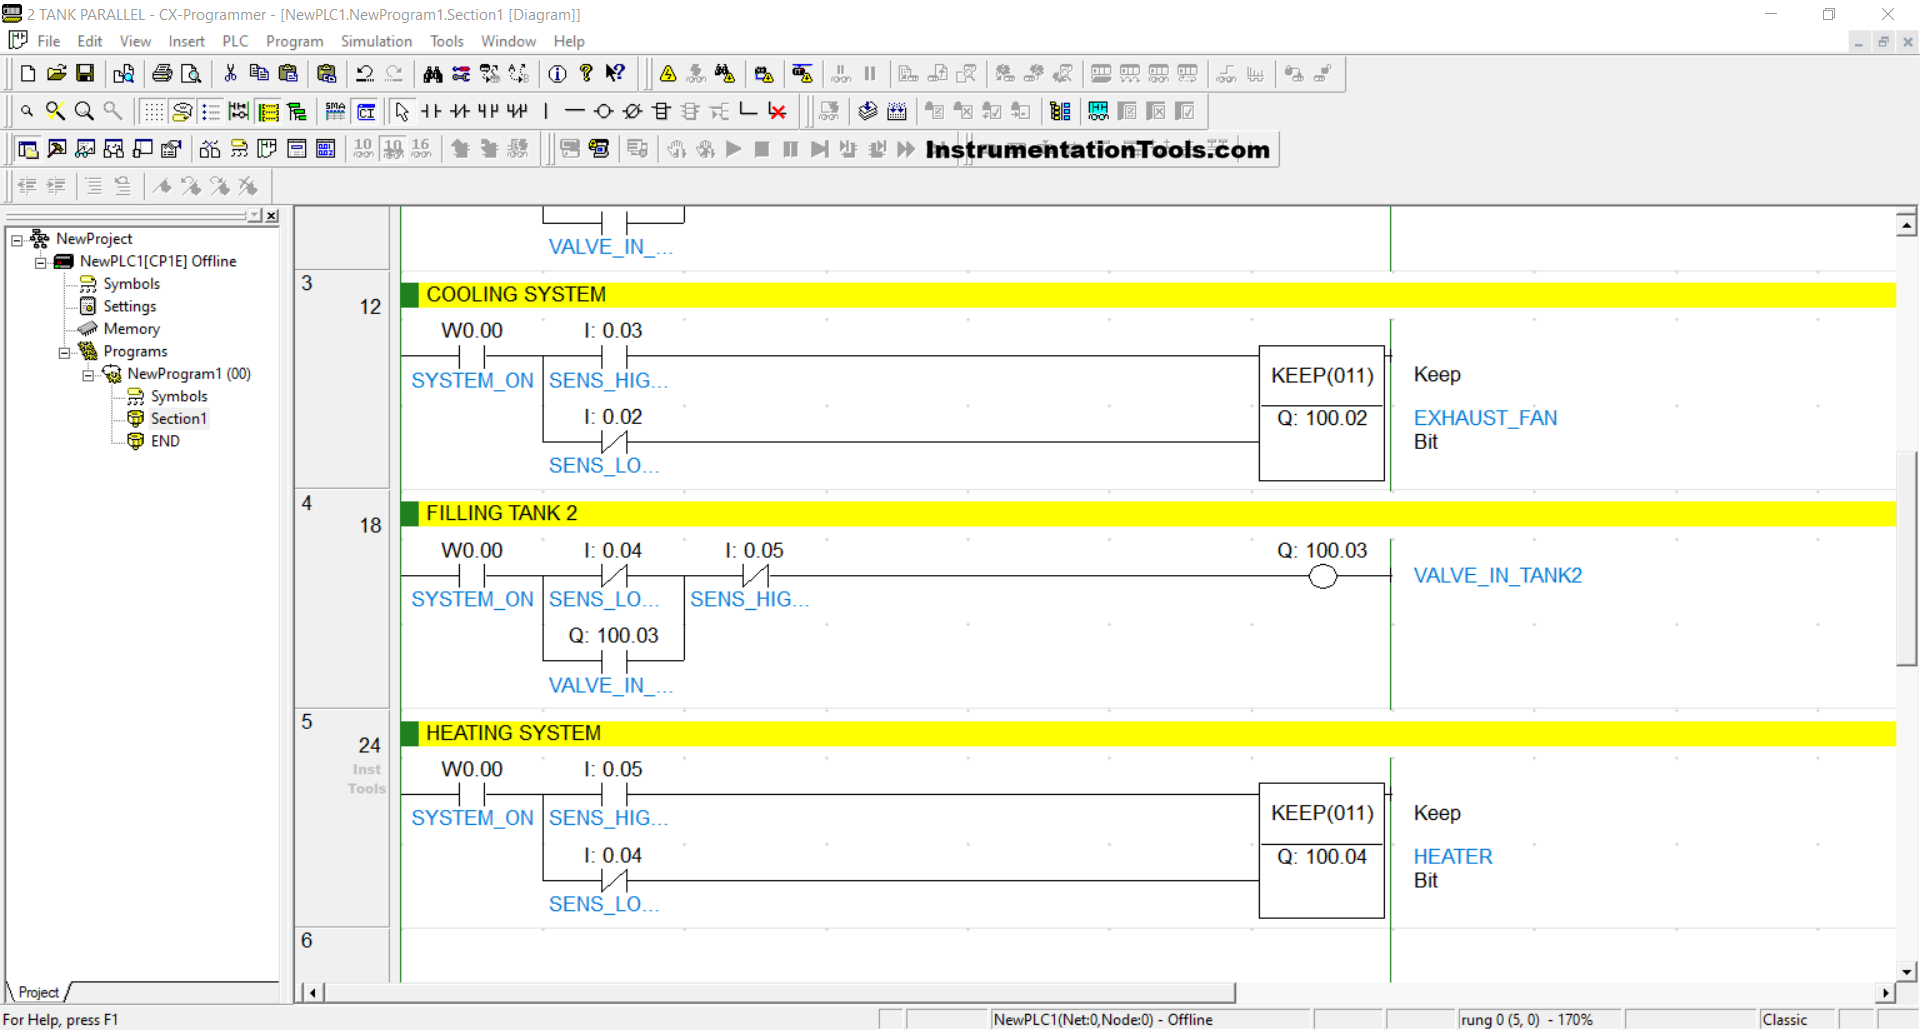
Task: Select Section1 in the project tree
Action: (x=179, y=418)
